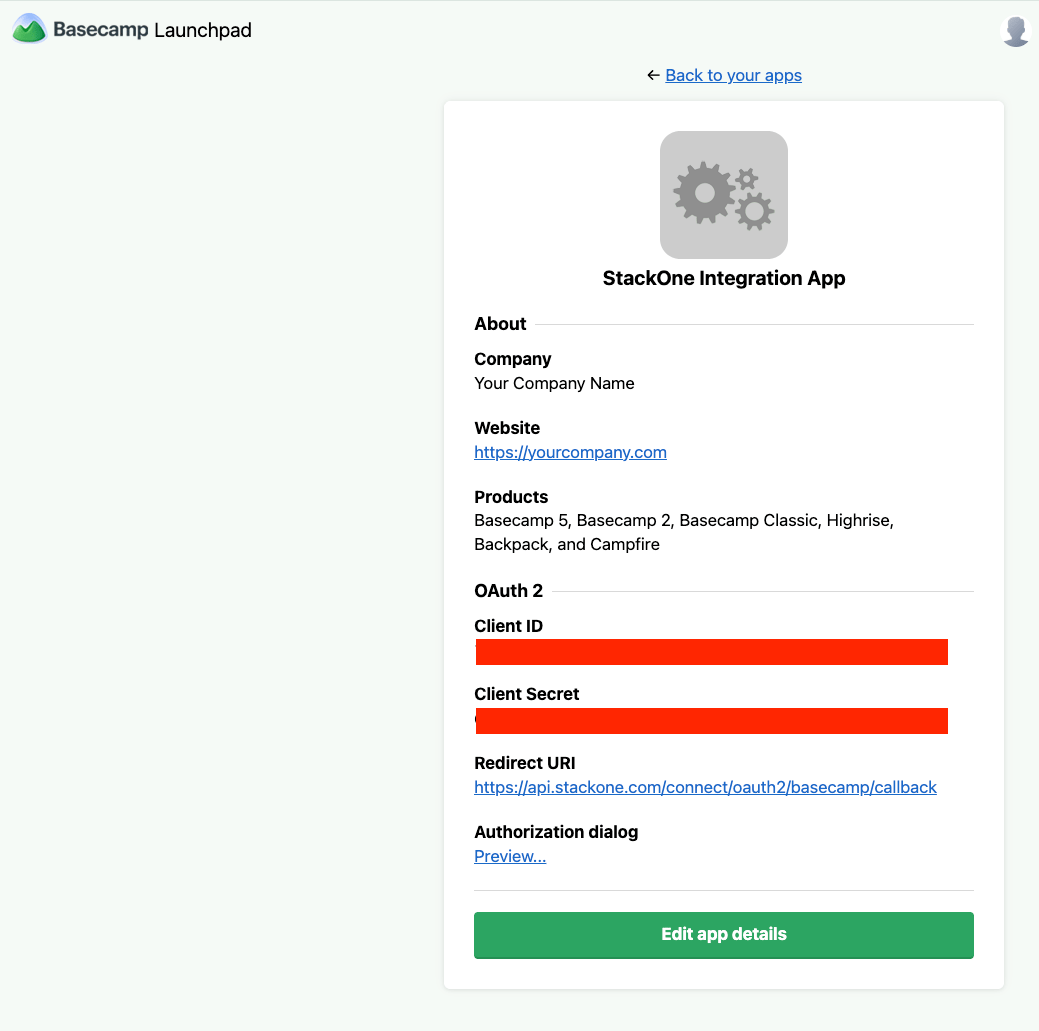Click the Basecamp Launchpad title text
The image size is (1039, 1031).
click(x=152, y=30)
